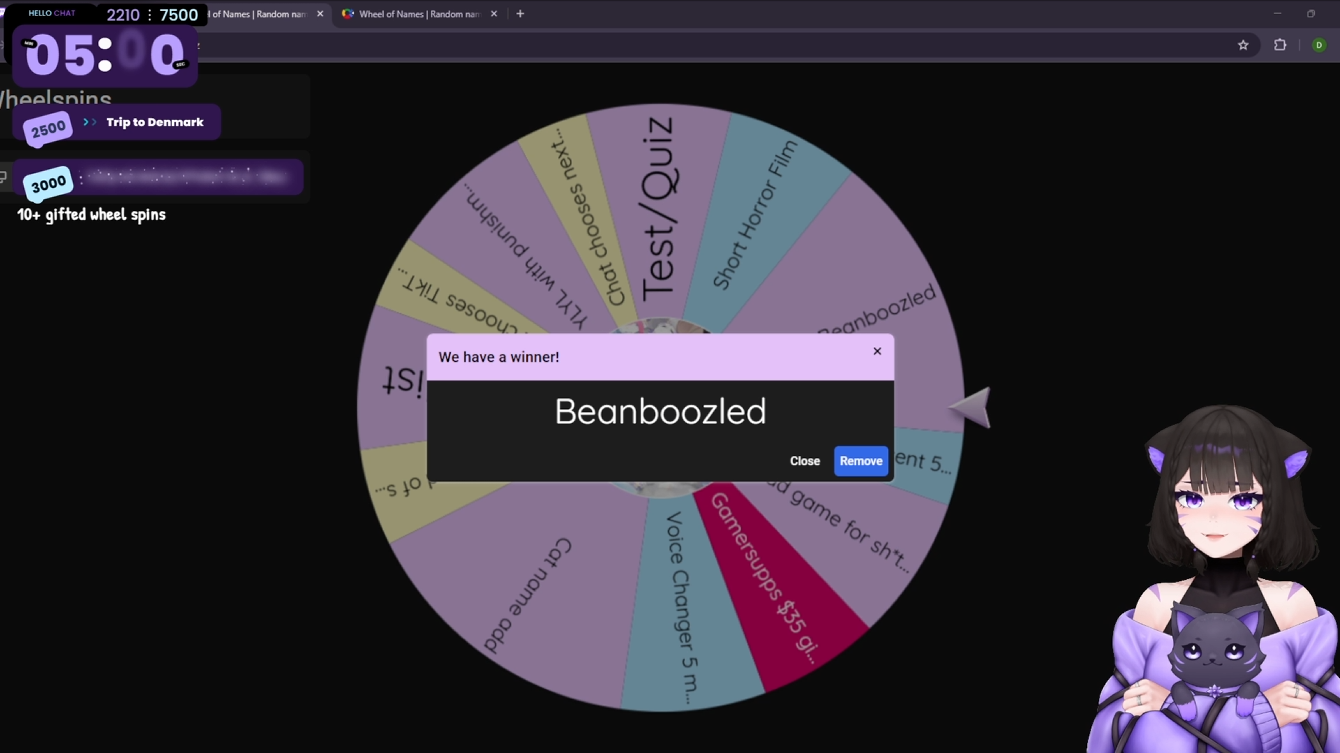1340x753 pixels.
Task: Close the right-hand Wheel of Names tab
Action: pyautogui.click(x=494, y=14)
